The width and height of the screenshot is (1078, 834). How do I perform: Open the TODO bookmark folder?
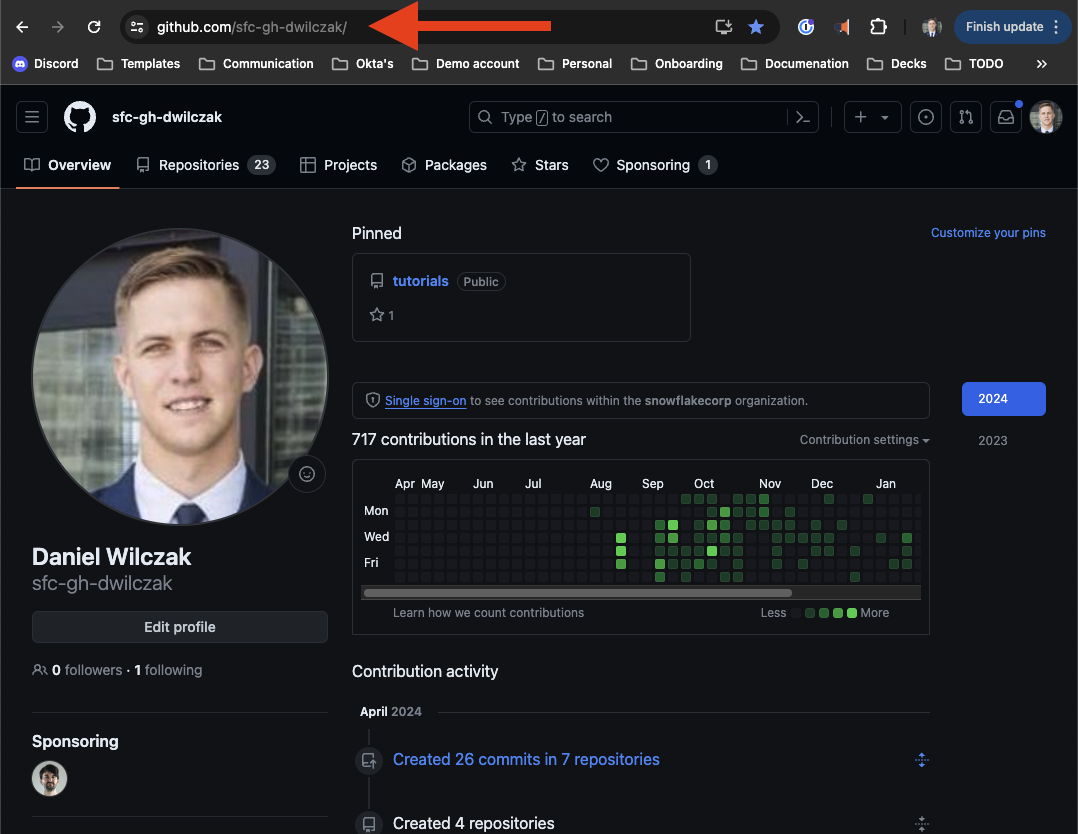point(975,64)
